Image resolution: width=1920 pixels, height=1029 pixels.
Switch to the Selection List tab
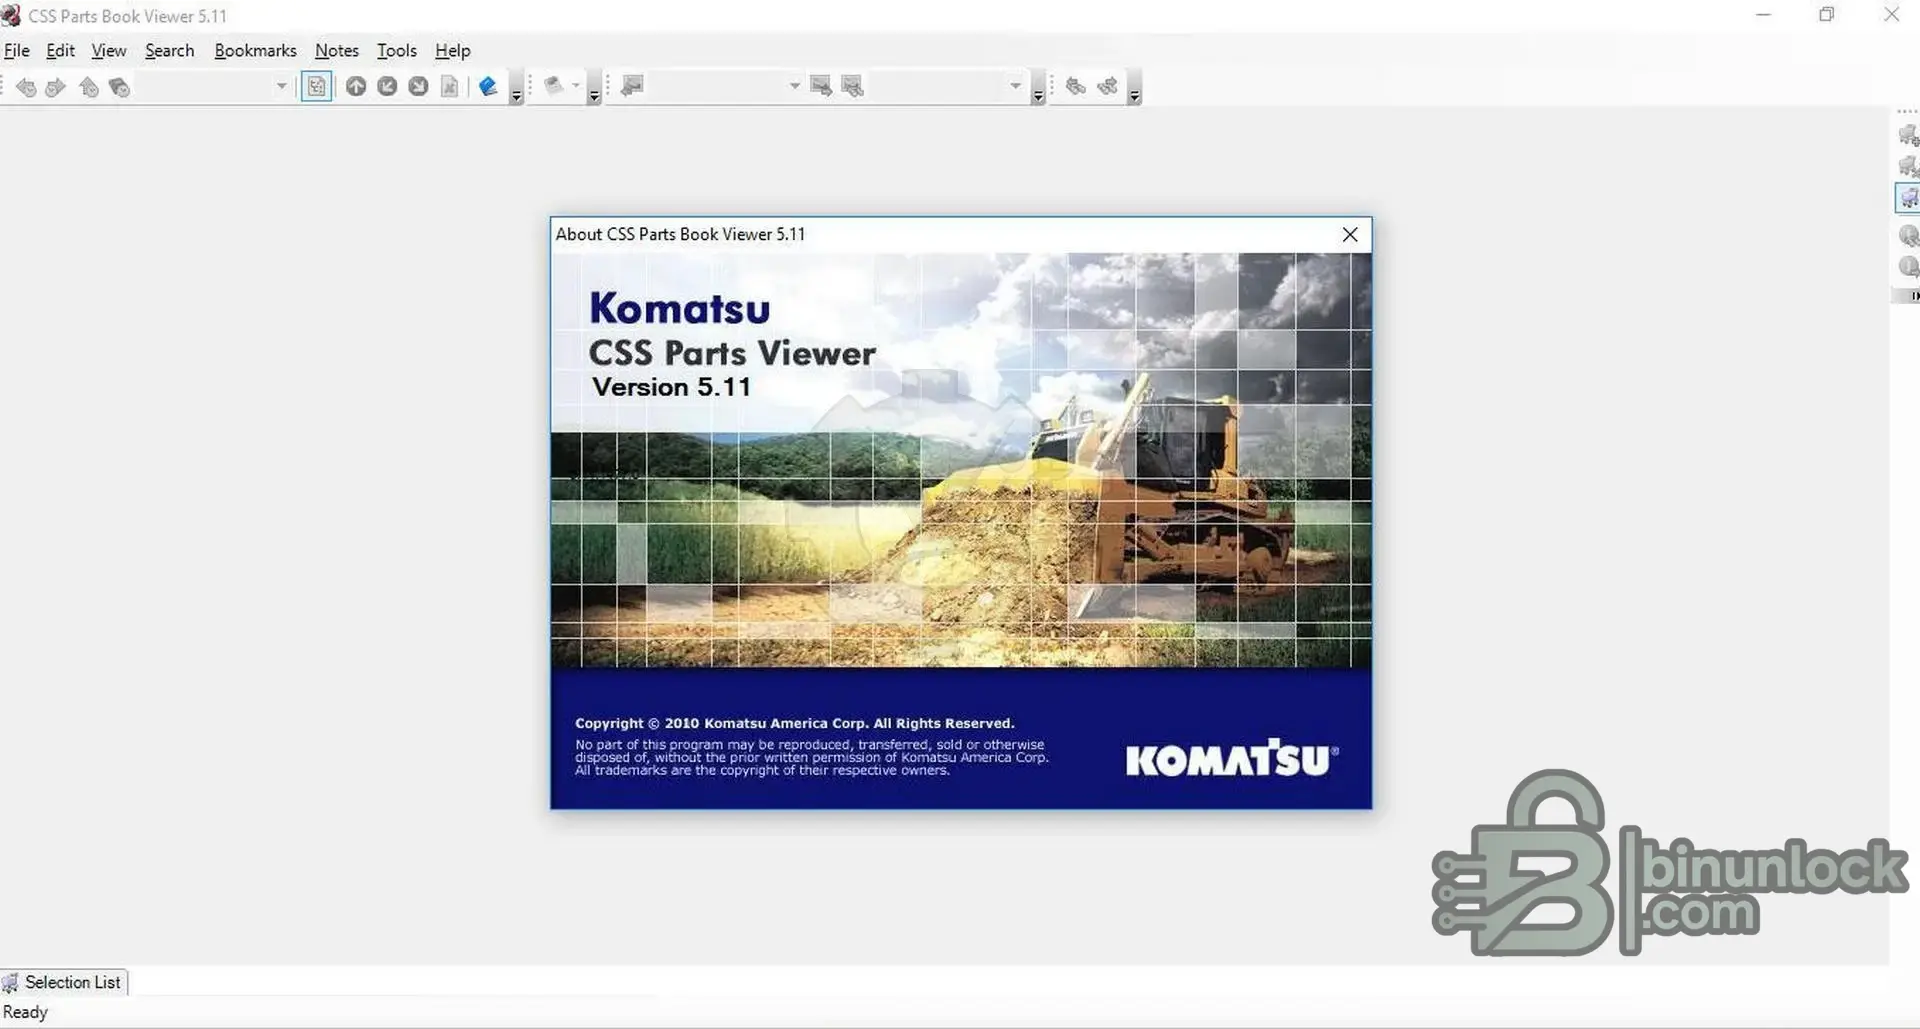pos(64,982)
